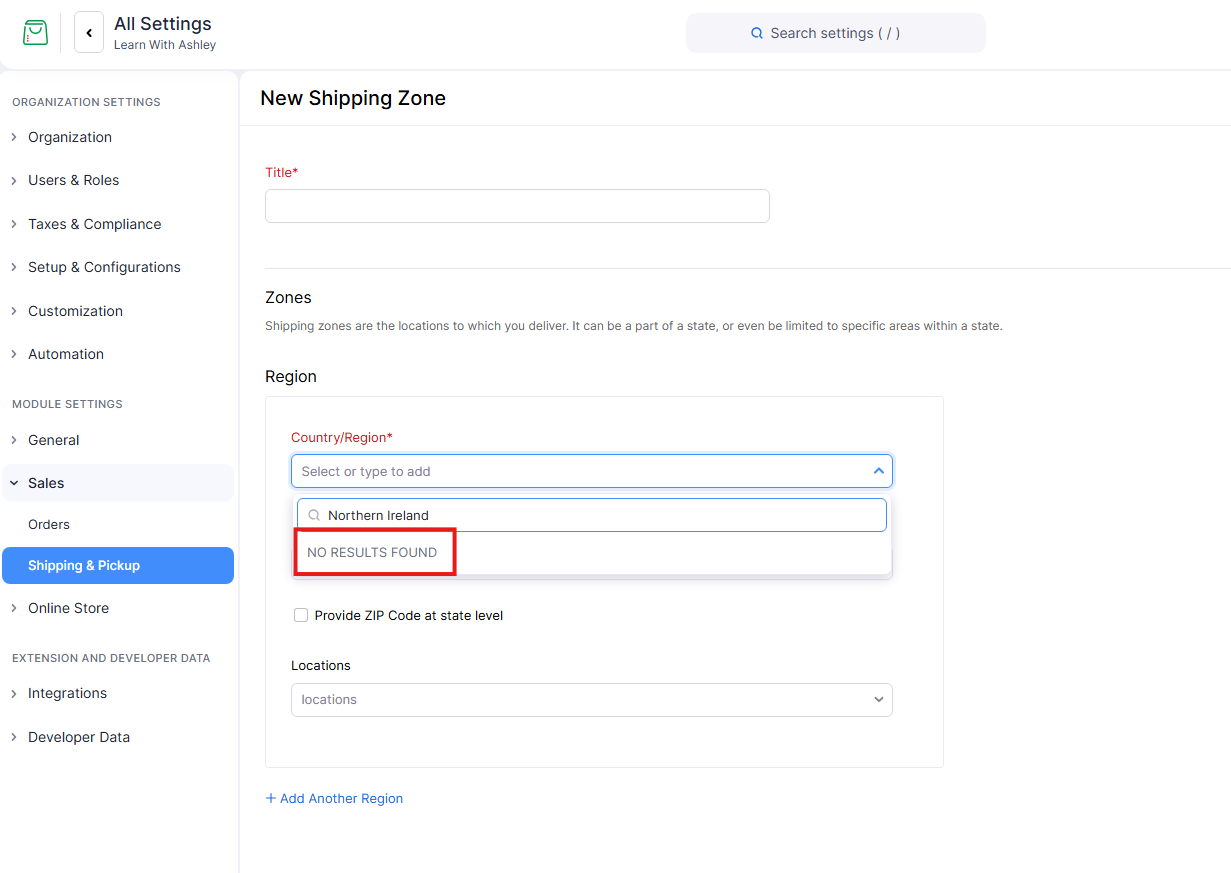The height and width of the screenshot is (873, 1231).
Task: Click the back arrow button
Action: pos(89,33)
